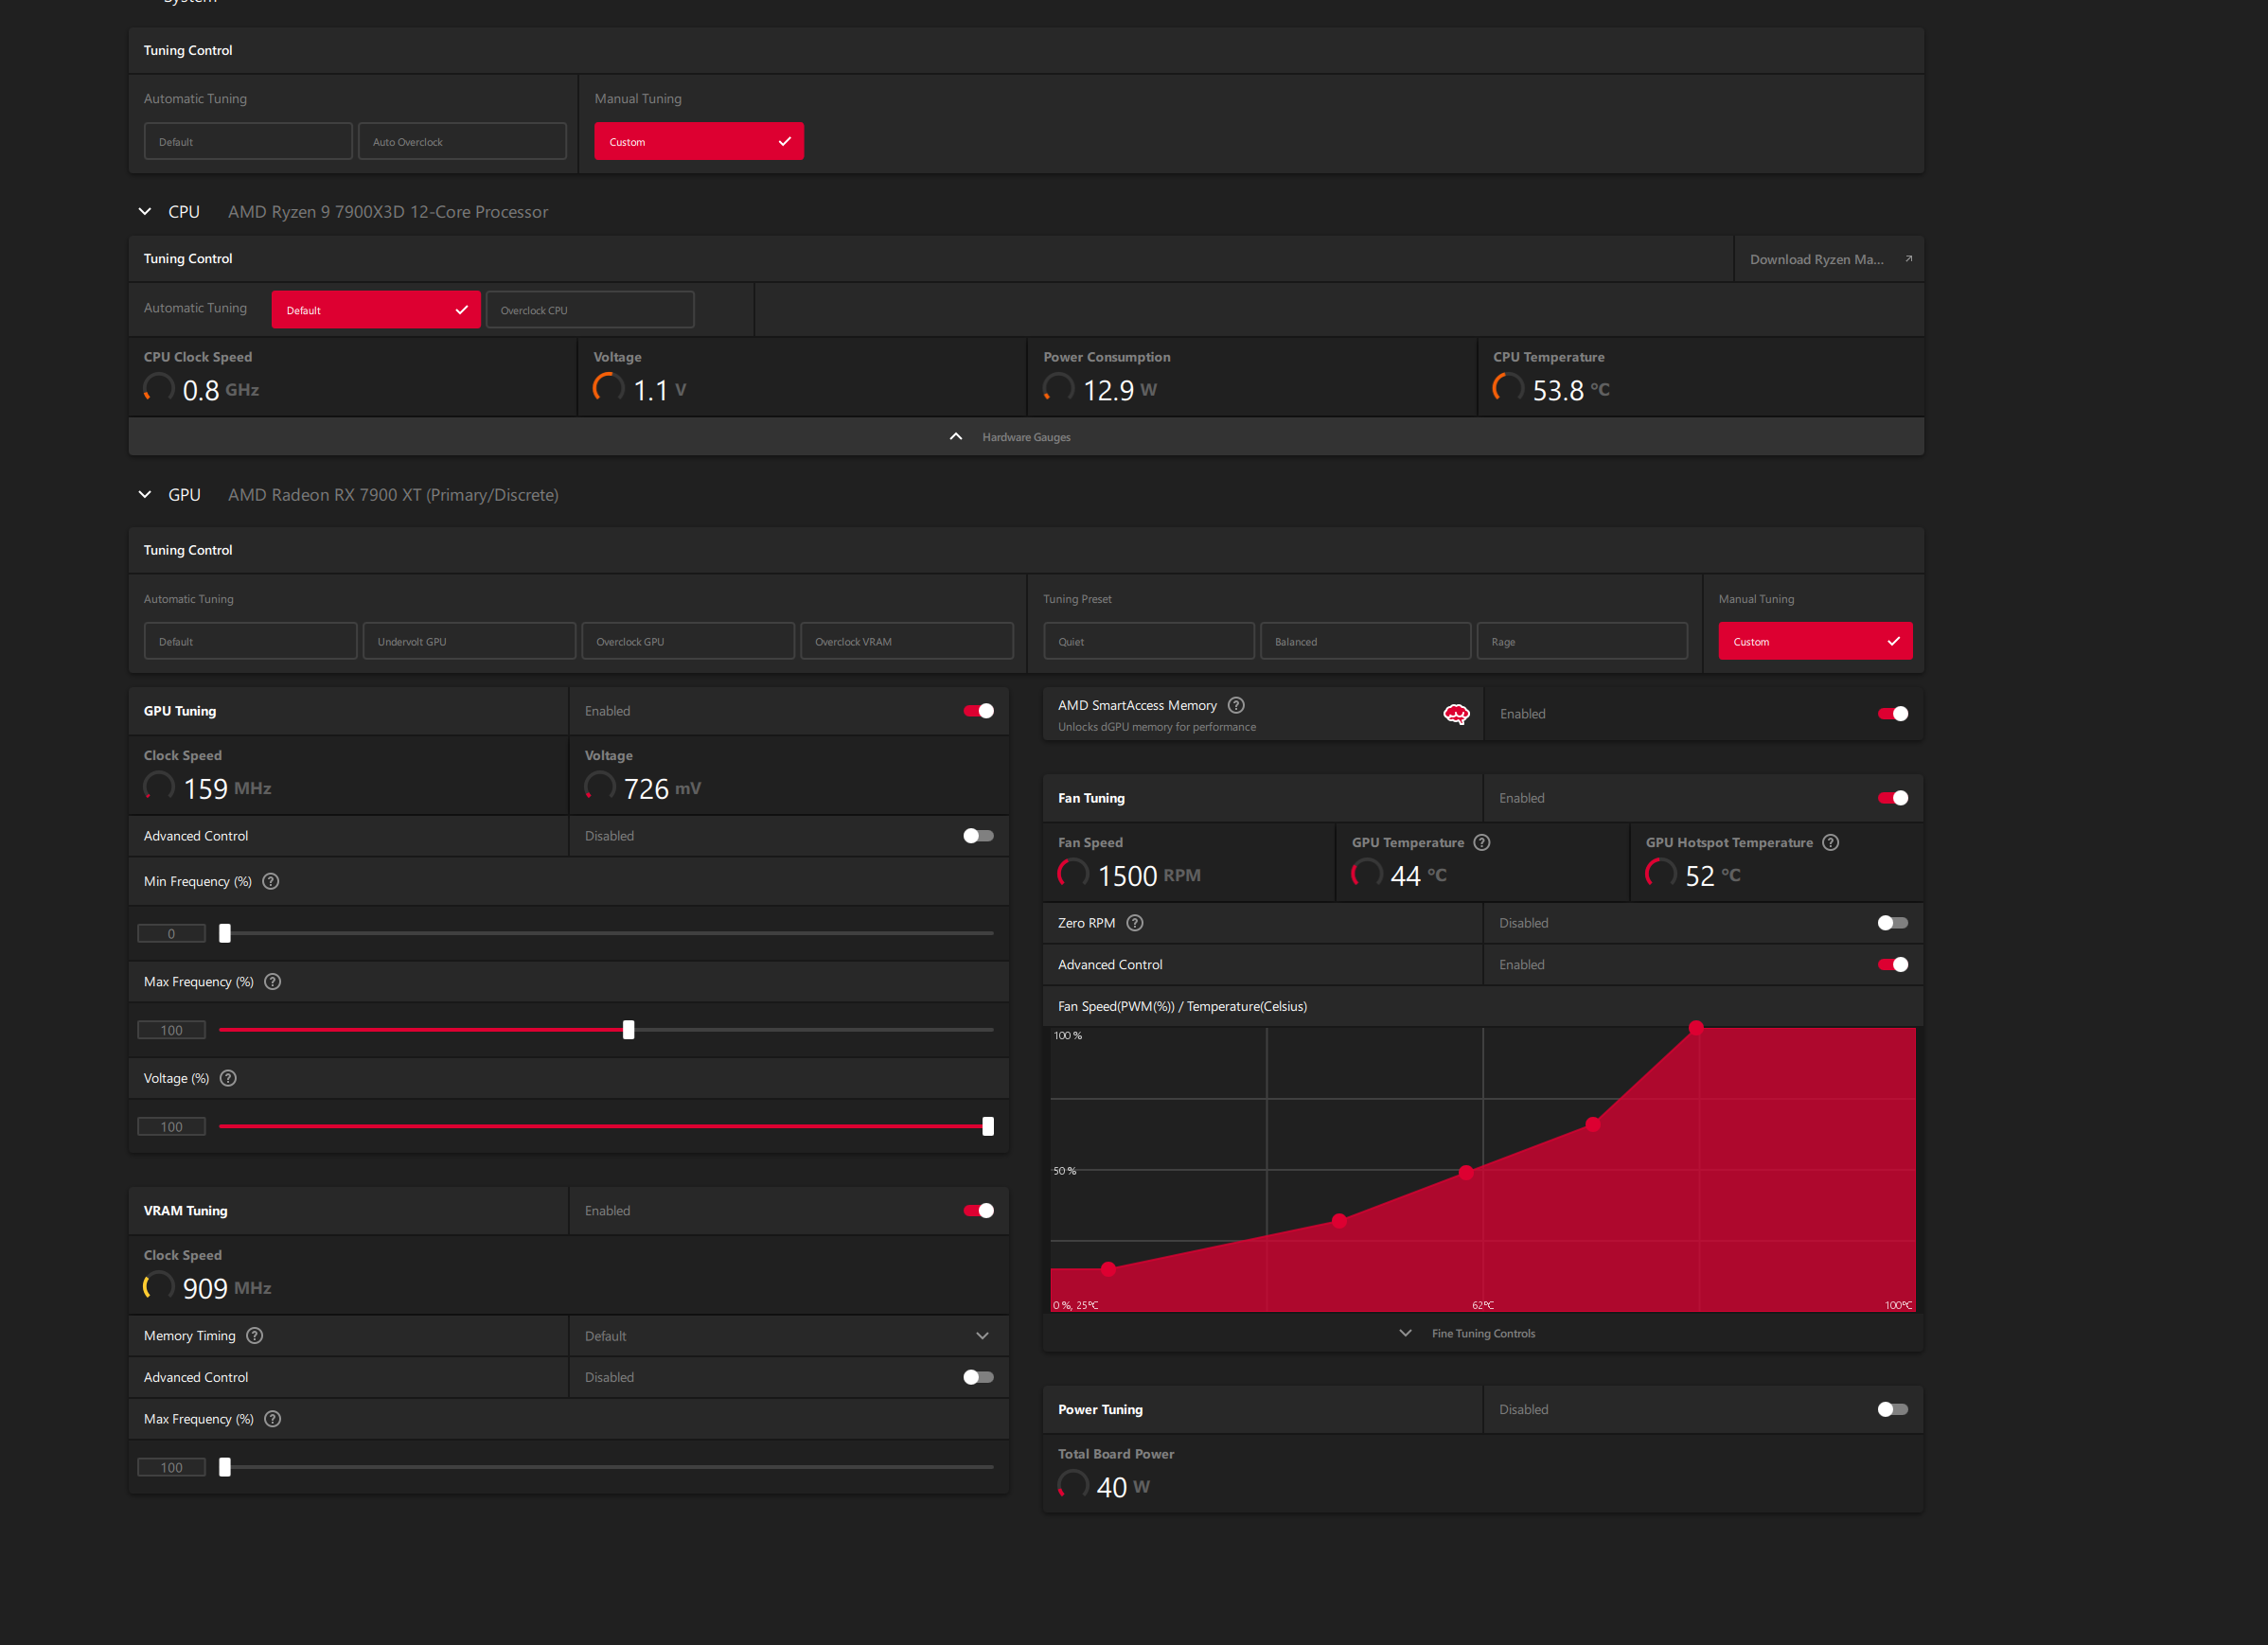This screenshot has height=1645, width=2268.
Task: Click the Voltage (%) slider handle
Action: pos(988,1127)
